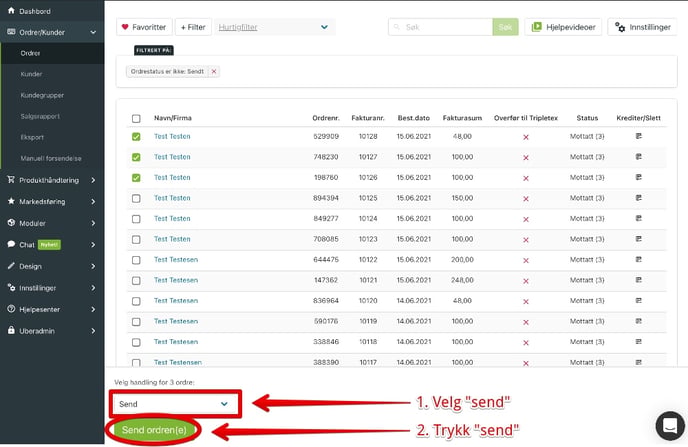Uncheck the order 529909 checkbox

(136, 136)
